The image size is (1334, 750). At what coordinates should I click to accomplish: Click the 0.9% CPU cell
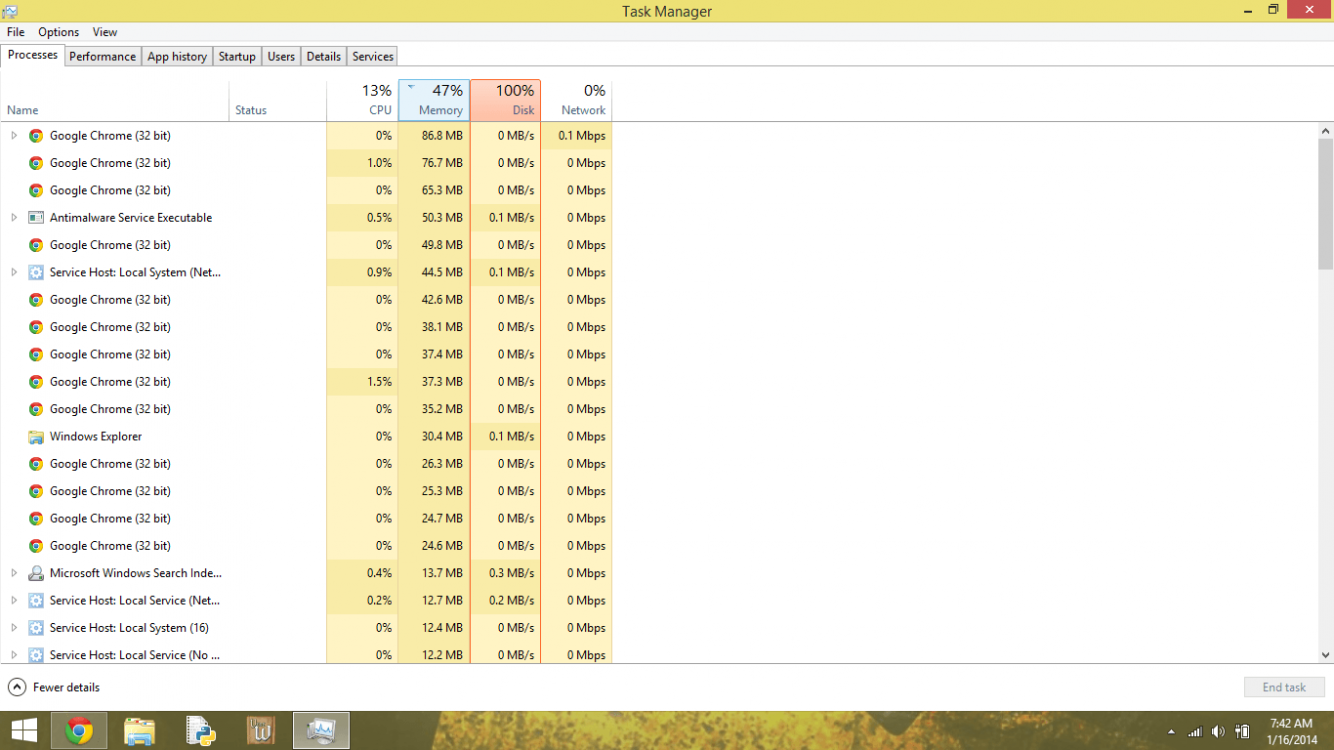point(362,272)
